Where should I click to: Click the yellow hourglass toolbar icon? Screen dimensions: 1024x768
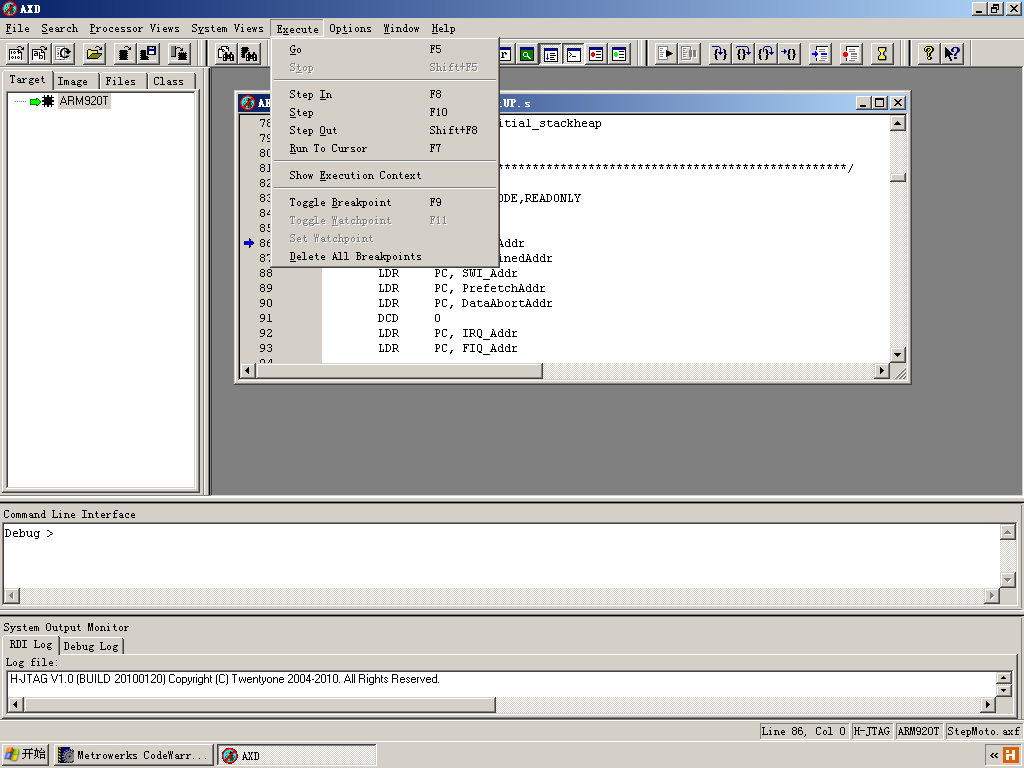point(882,54)
